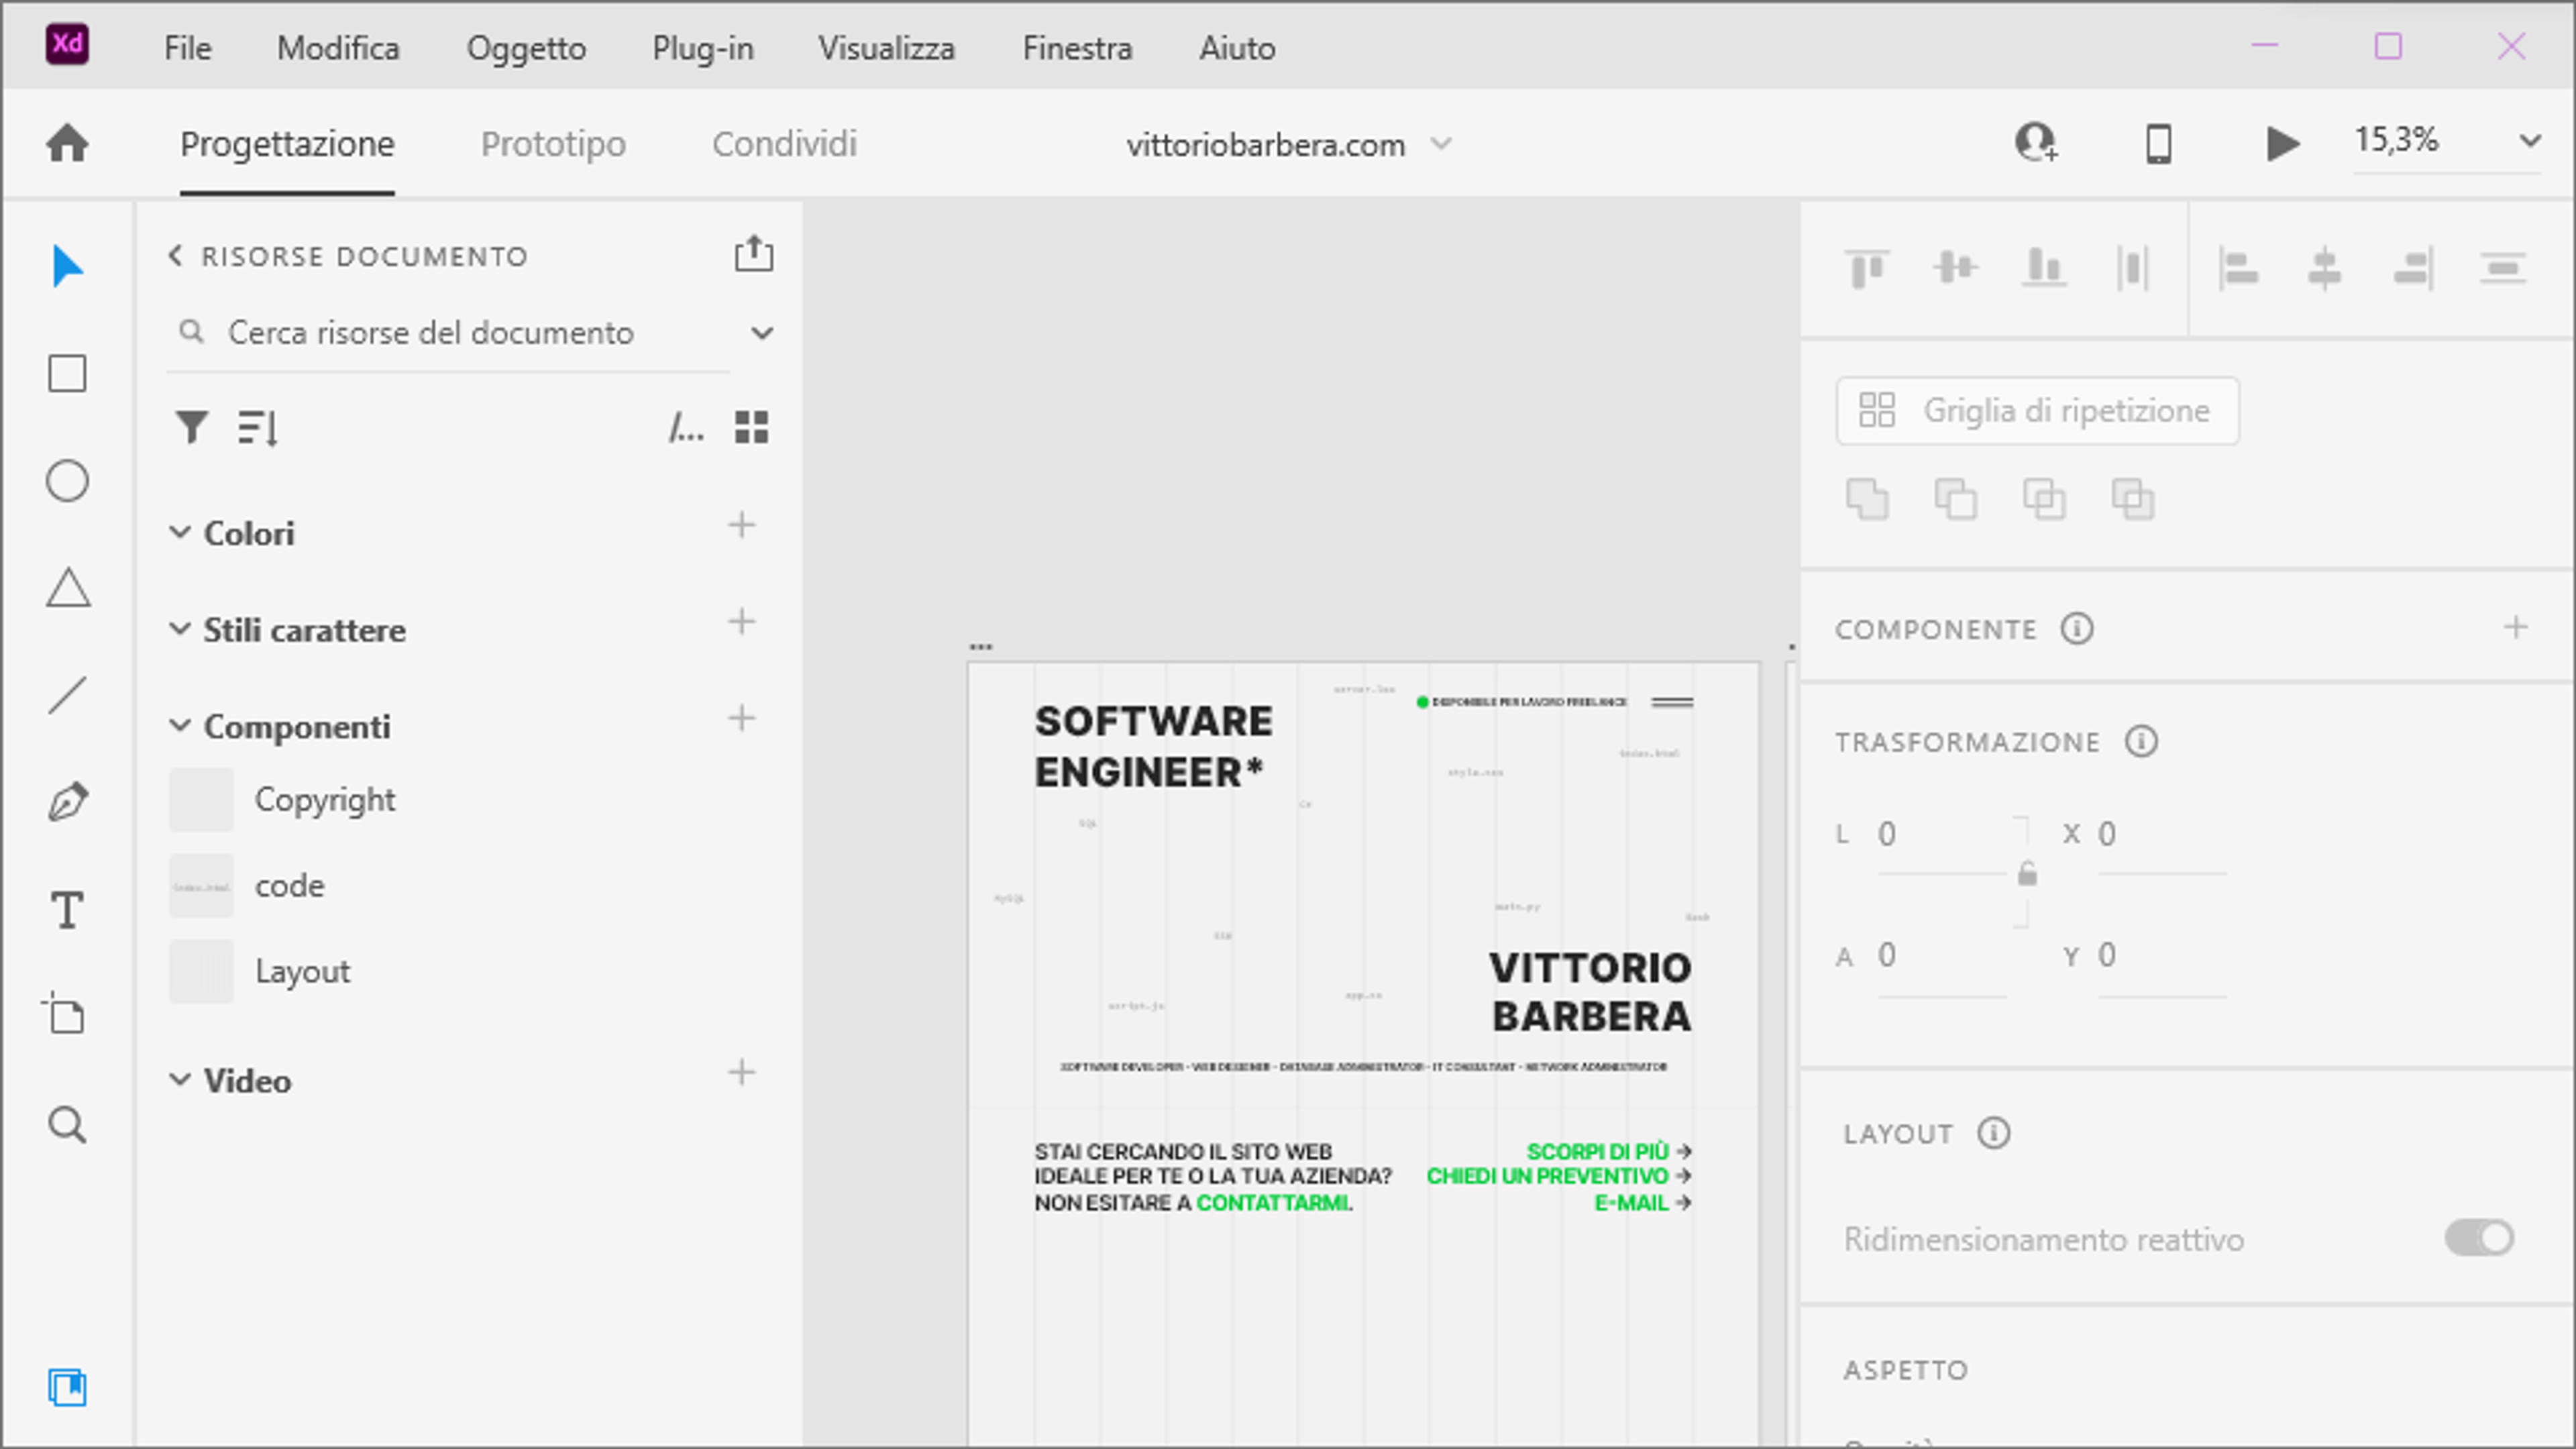The height and width of the screenshot is (1449, 2576).
Task: Select the Text tool
Action: point(67,910)
